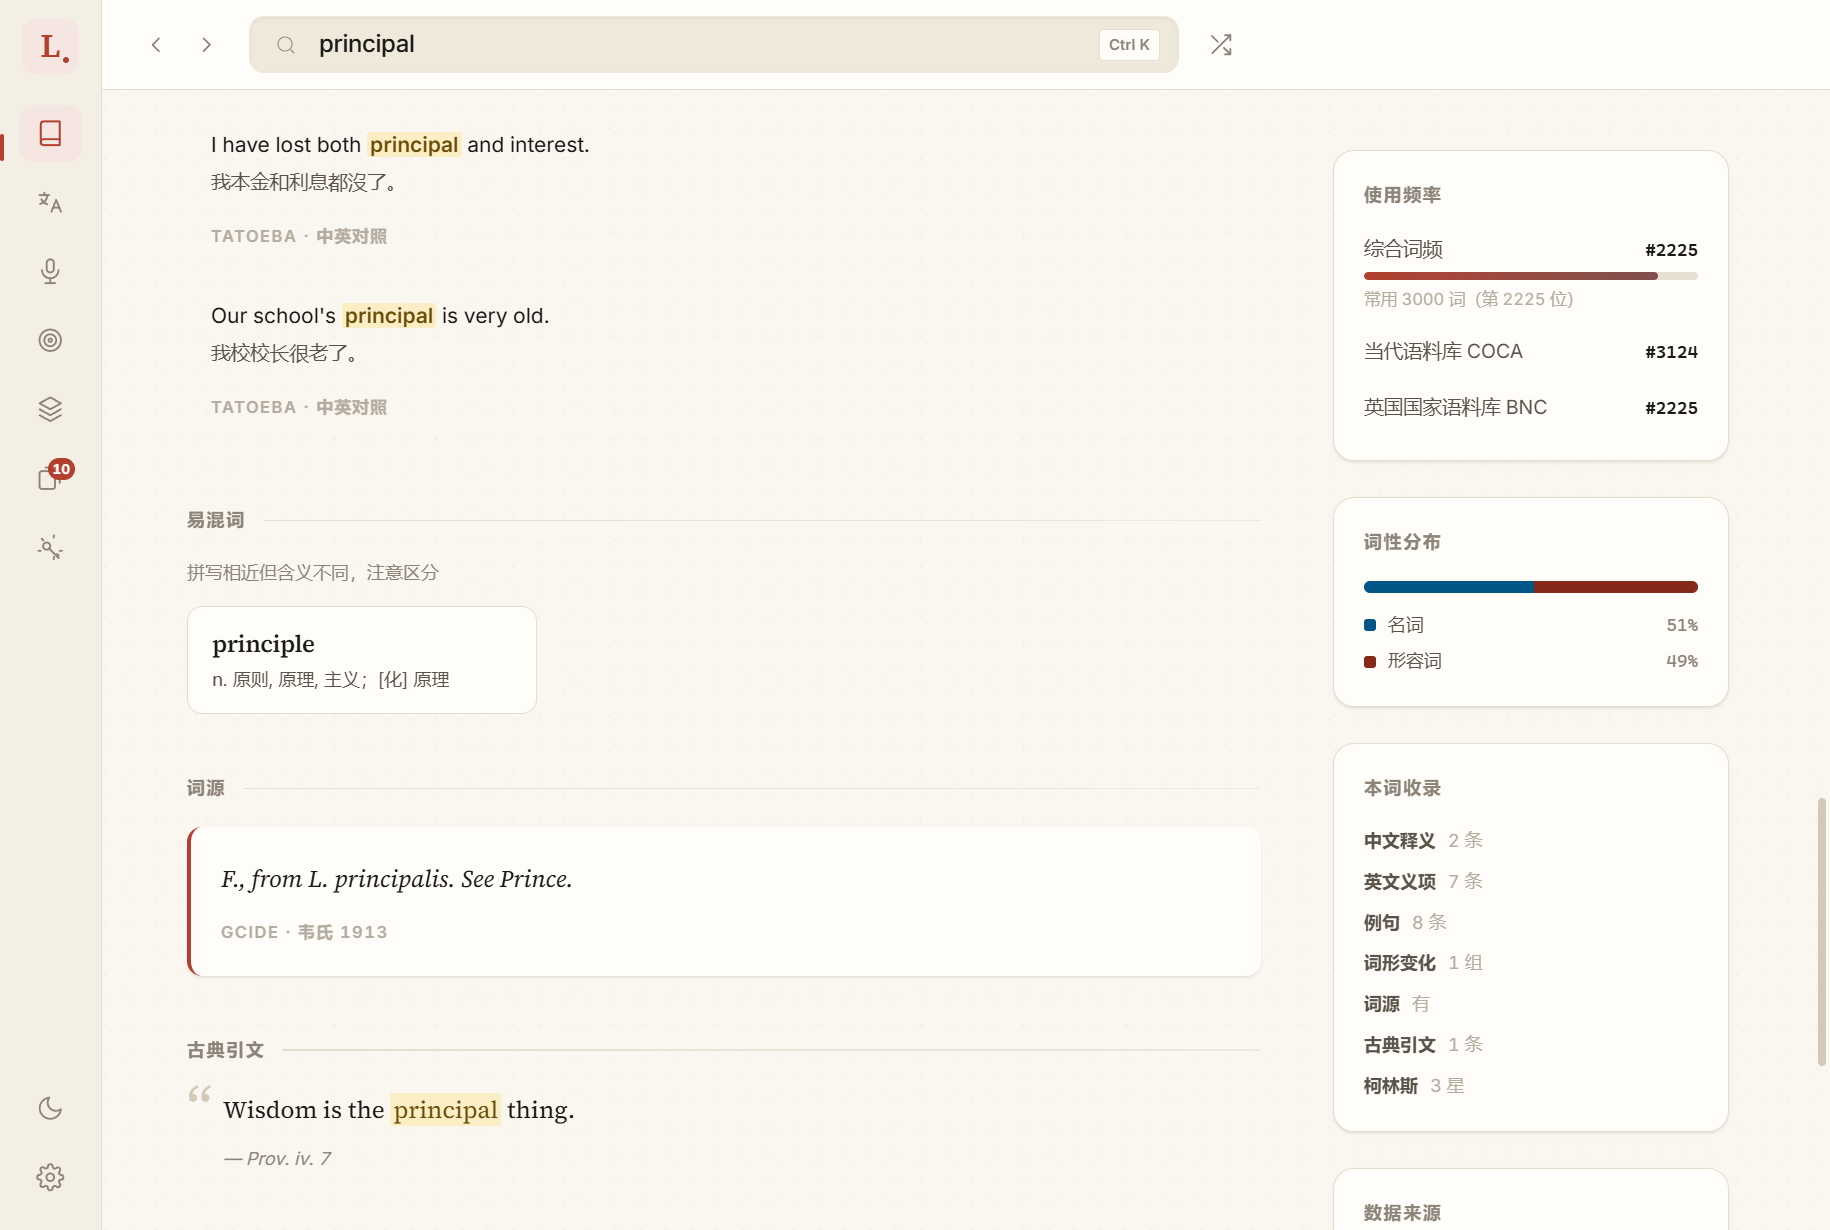Click the 词性分布 blue-red distribution bar
This screenshot has height=1230, width=1830.
point(1531,587)
